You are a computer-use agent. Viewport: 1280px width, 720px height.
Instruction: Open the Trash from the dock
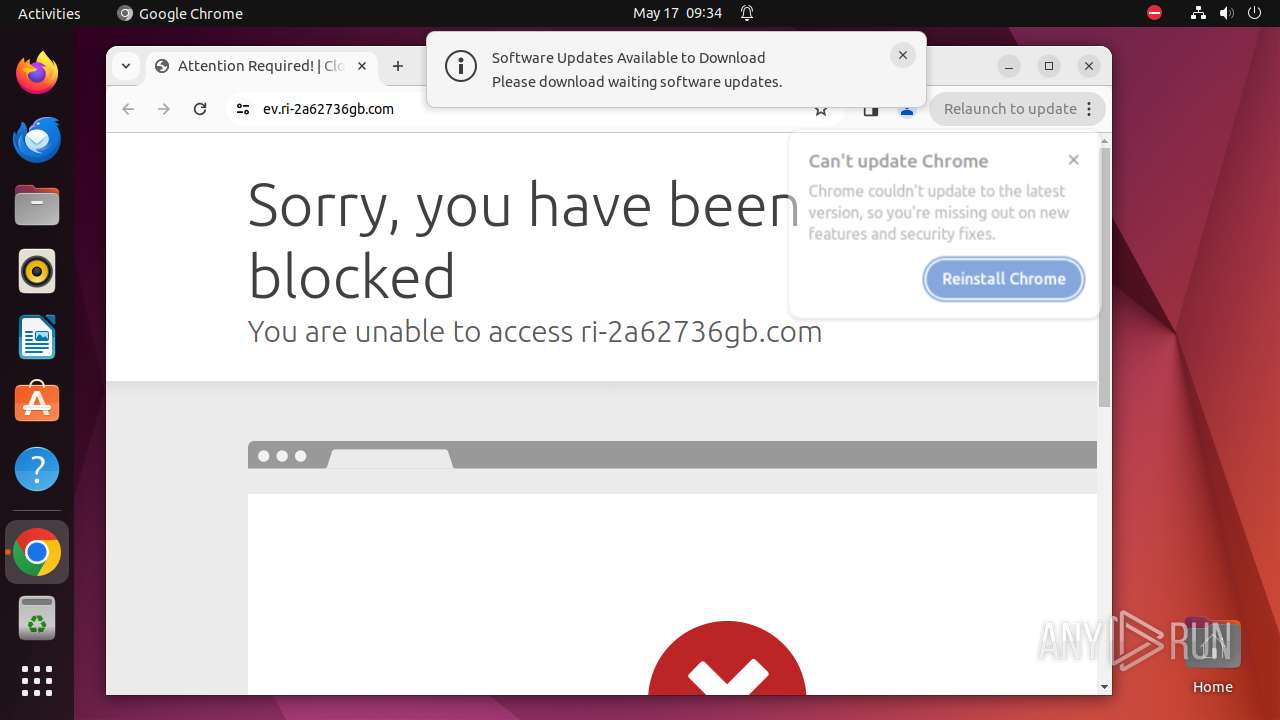point(37,619)
